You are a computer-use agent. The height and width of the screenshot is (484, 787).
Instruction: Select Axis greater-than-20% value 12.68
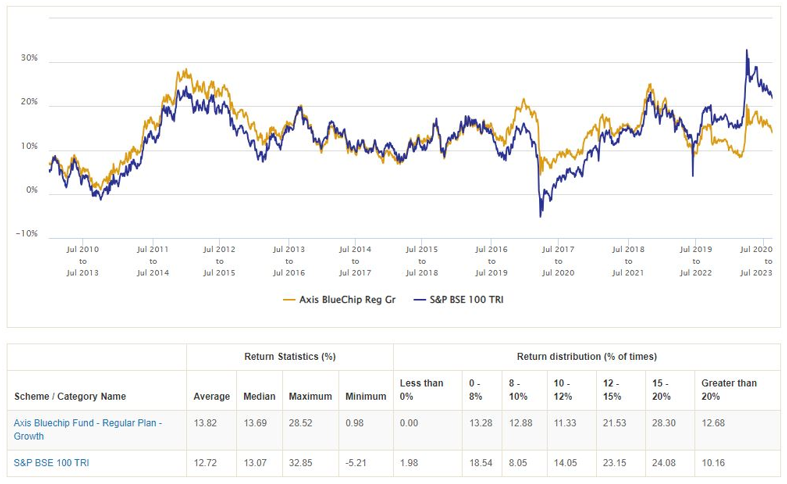pos(713,423)
